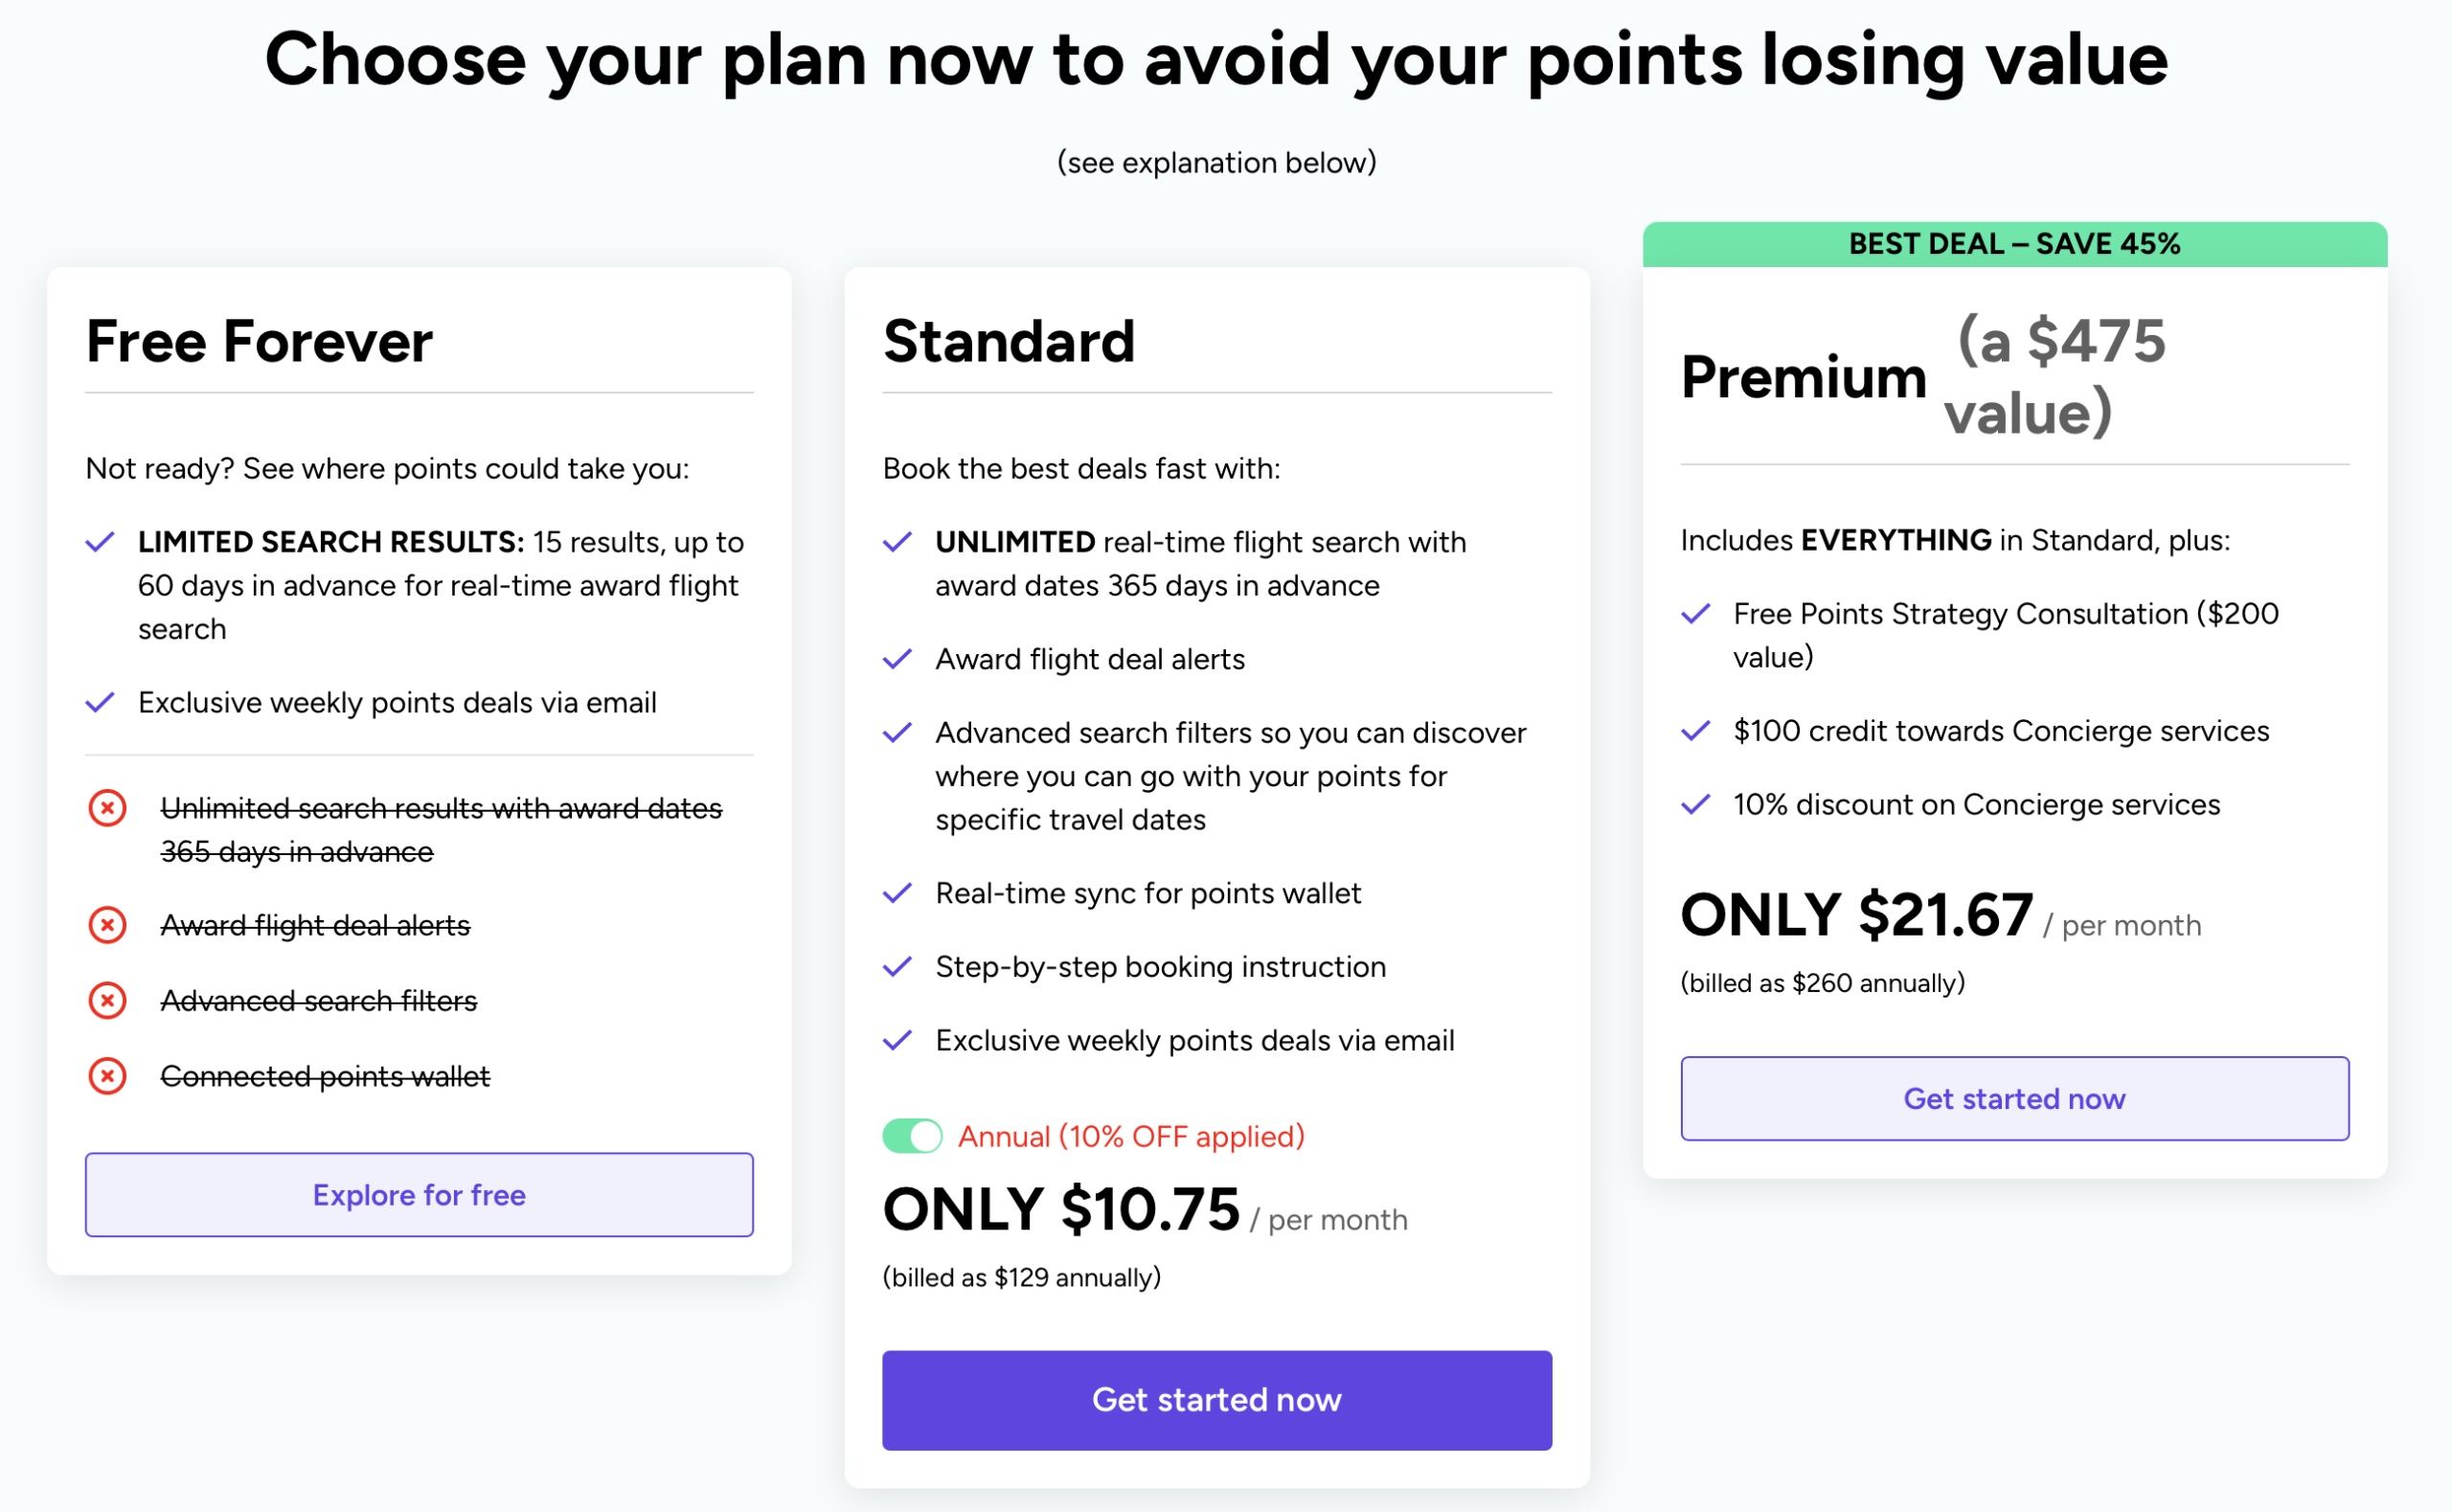Click the red X beside Unlimited search results

tap(107, 808)
